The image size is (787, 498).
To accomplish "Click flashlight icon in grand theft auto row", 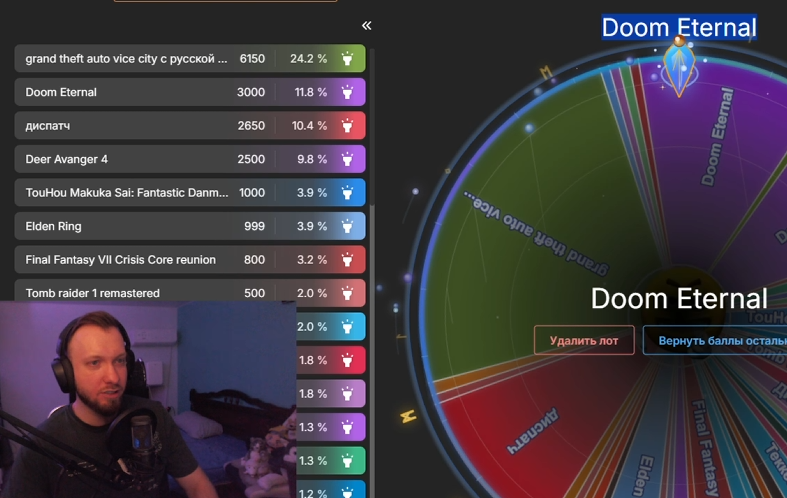I will pyautogui.click(x=347, y=59).
